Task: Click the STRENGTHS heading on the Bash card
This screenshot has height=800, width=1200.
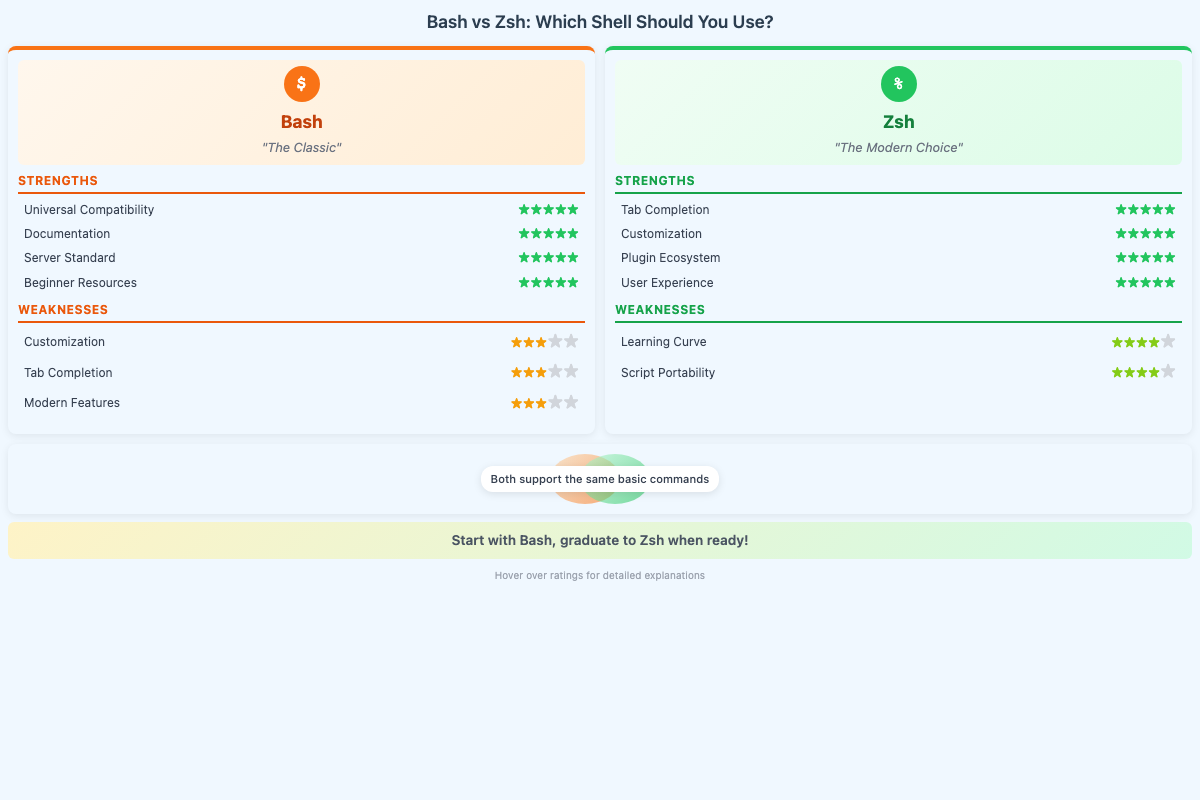Action: [x=58, y=181]
